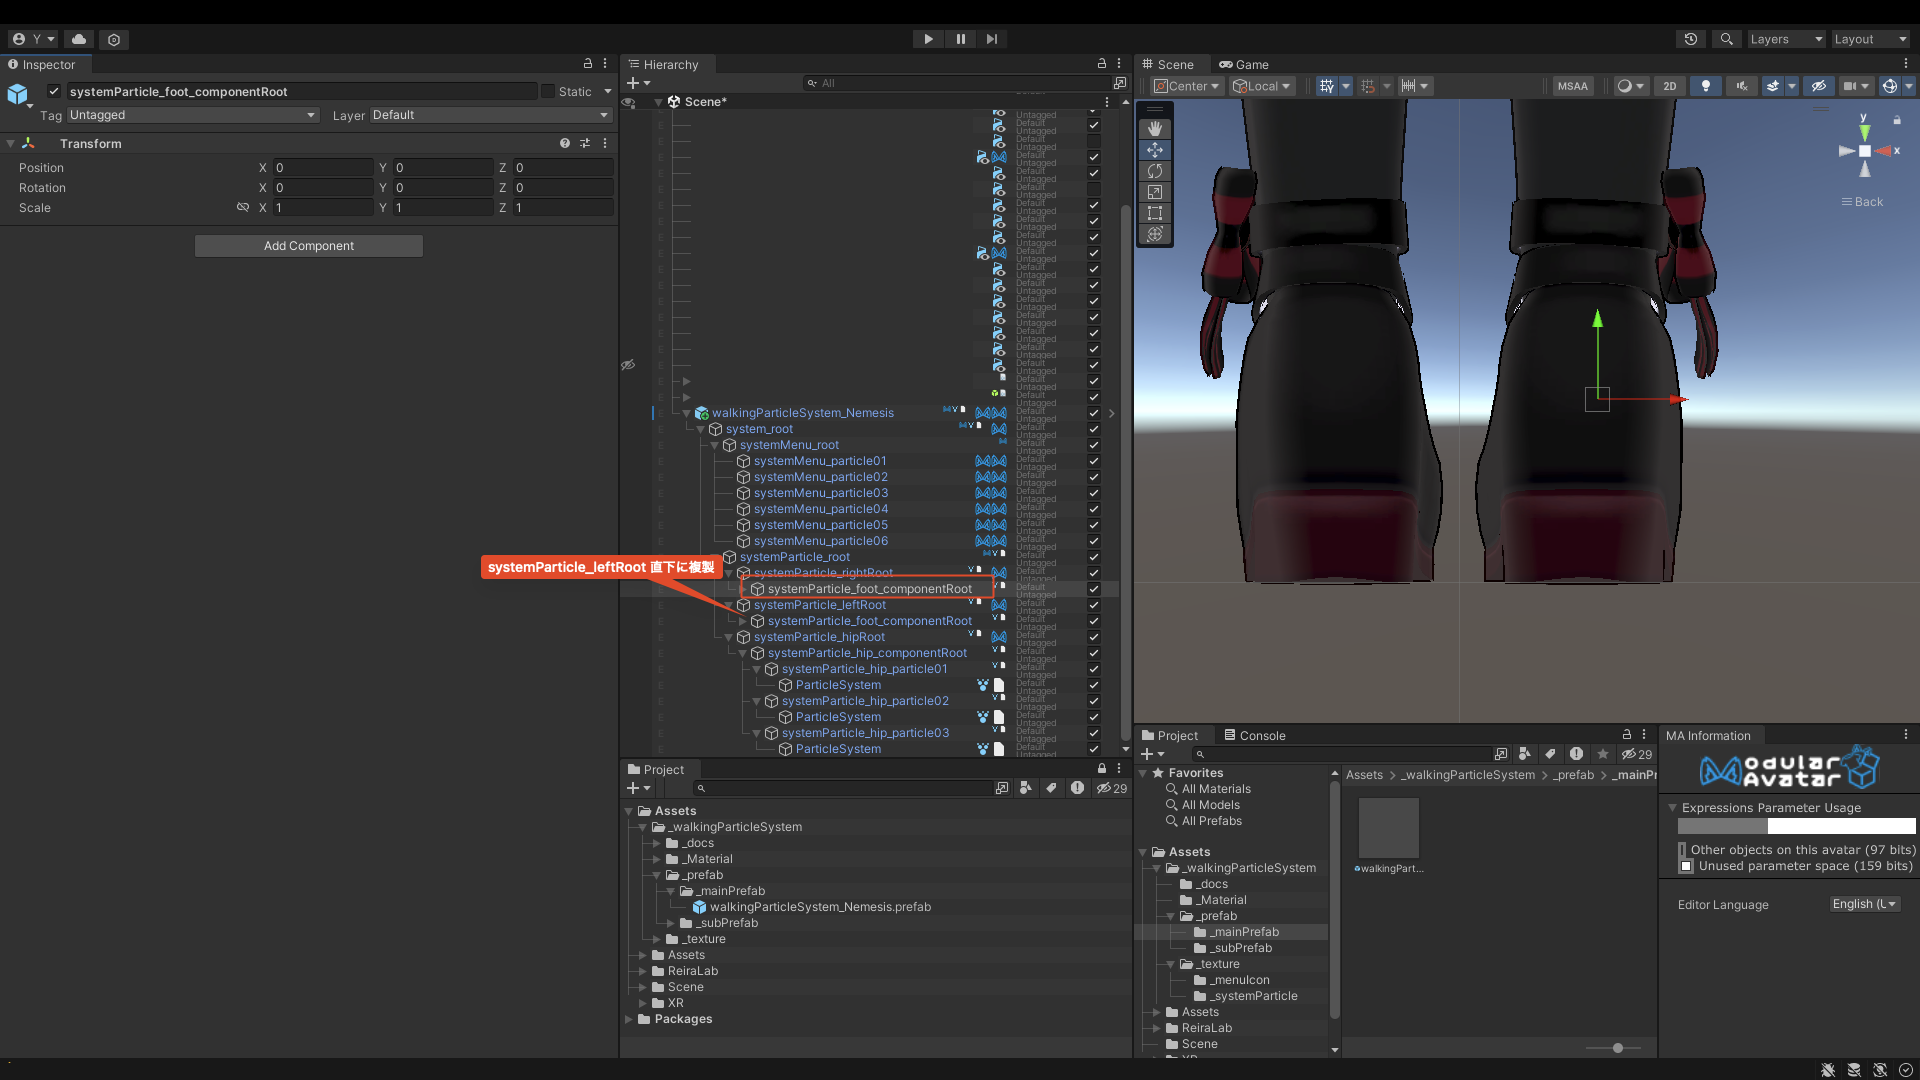The image size is (1920, 1080).
Task: Switch to the Game tab
Action: pyautogui.click(x=1244, y=64)
